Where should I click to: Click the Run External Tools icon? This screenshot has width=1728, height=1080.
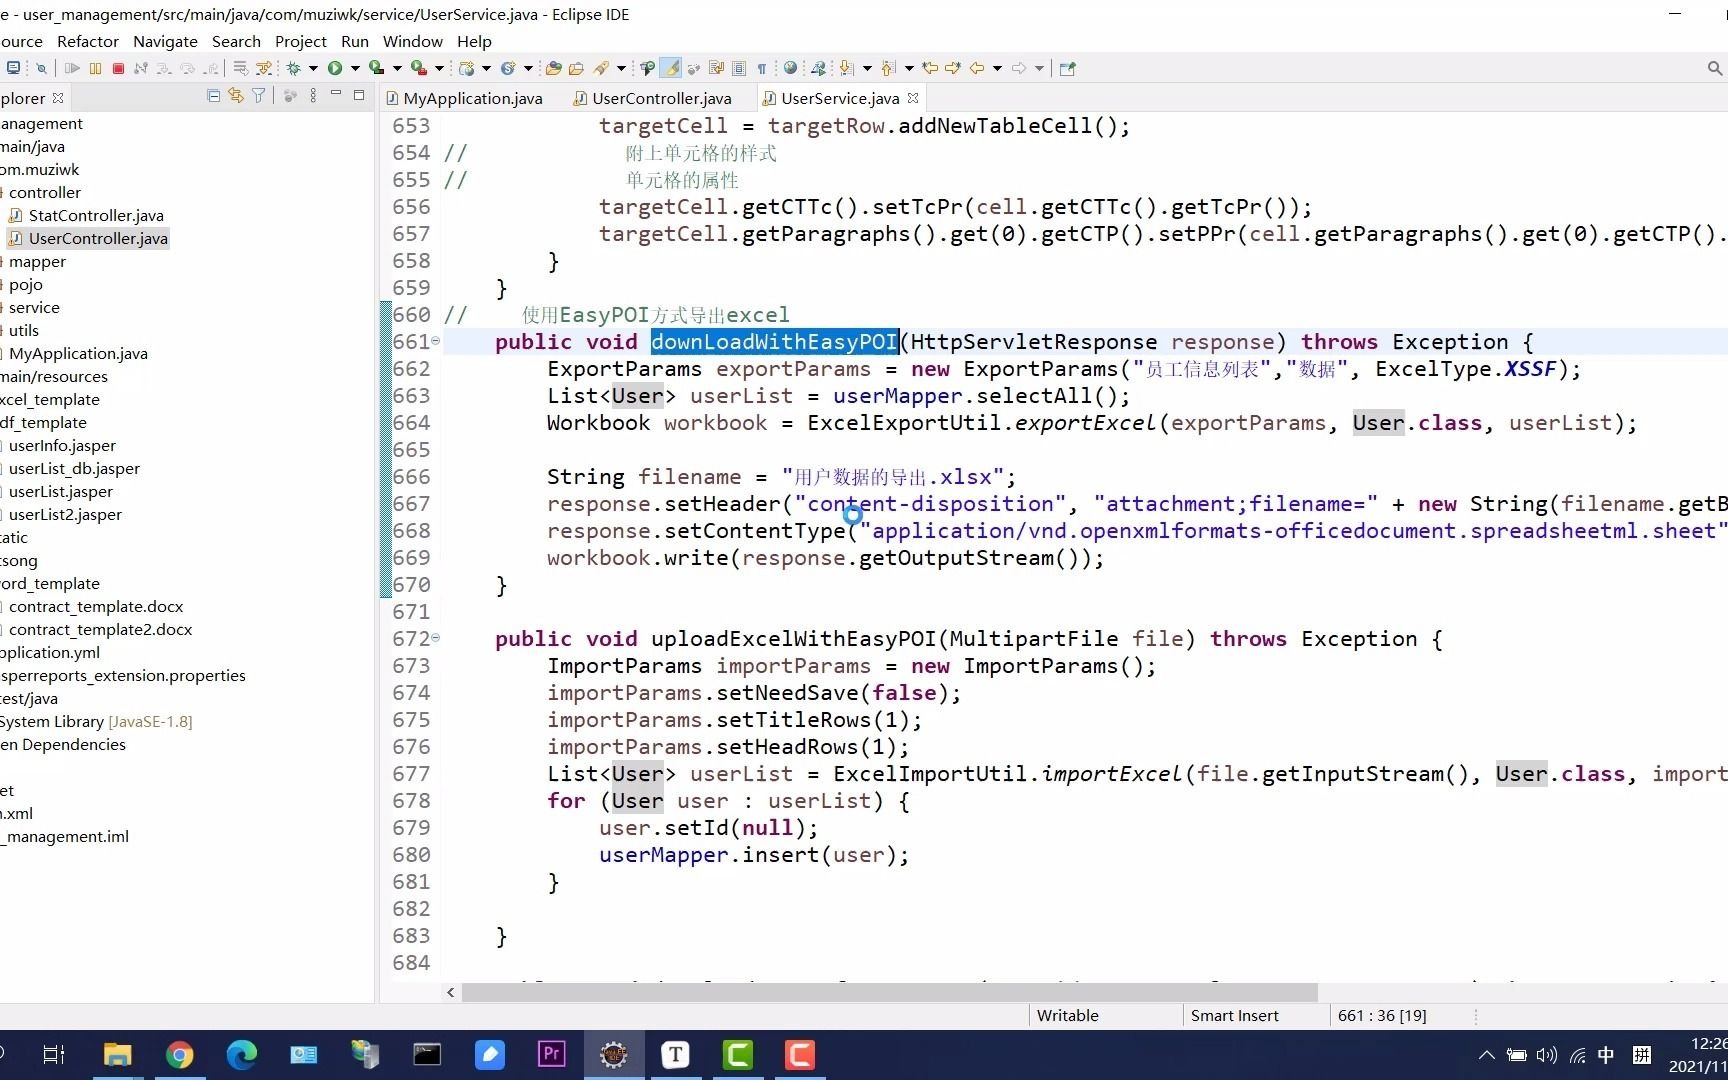point(419,68)
